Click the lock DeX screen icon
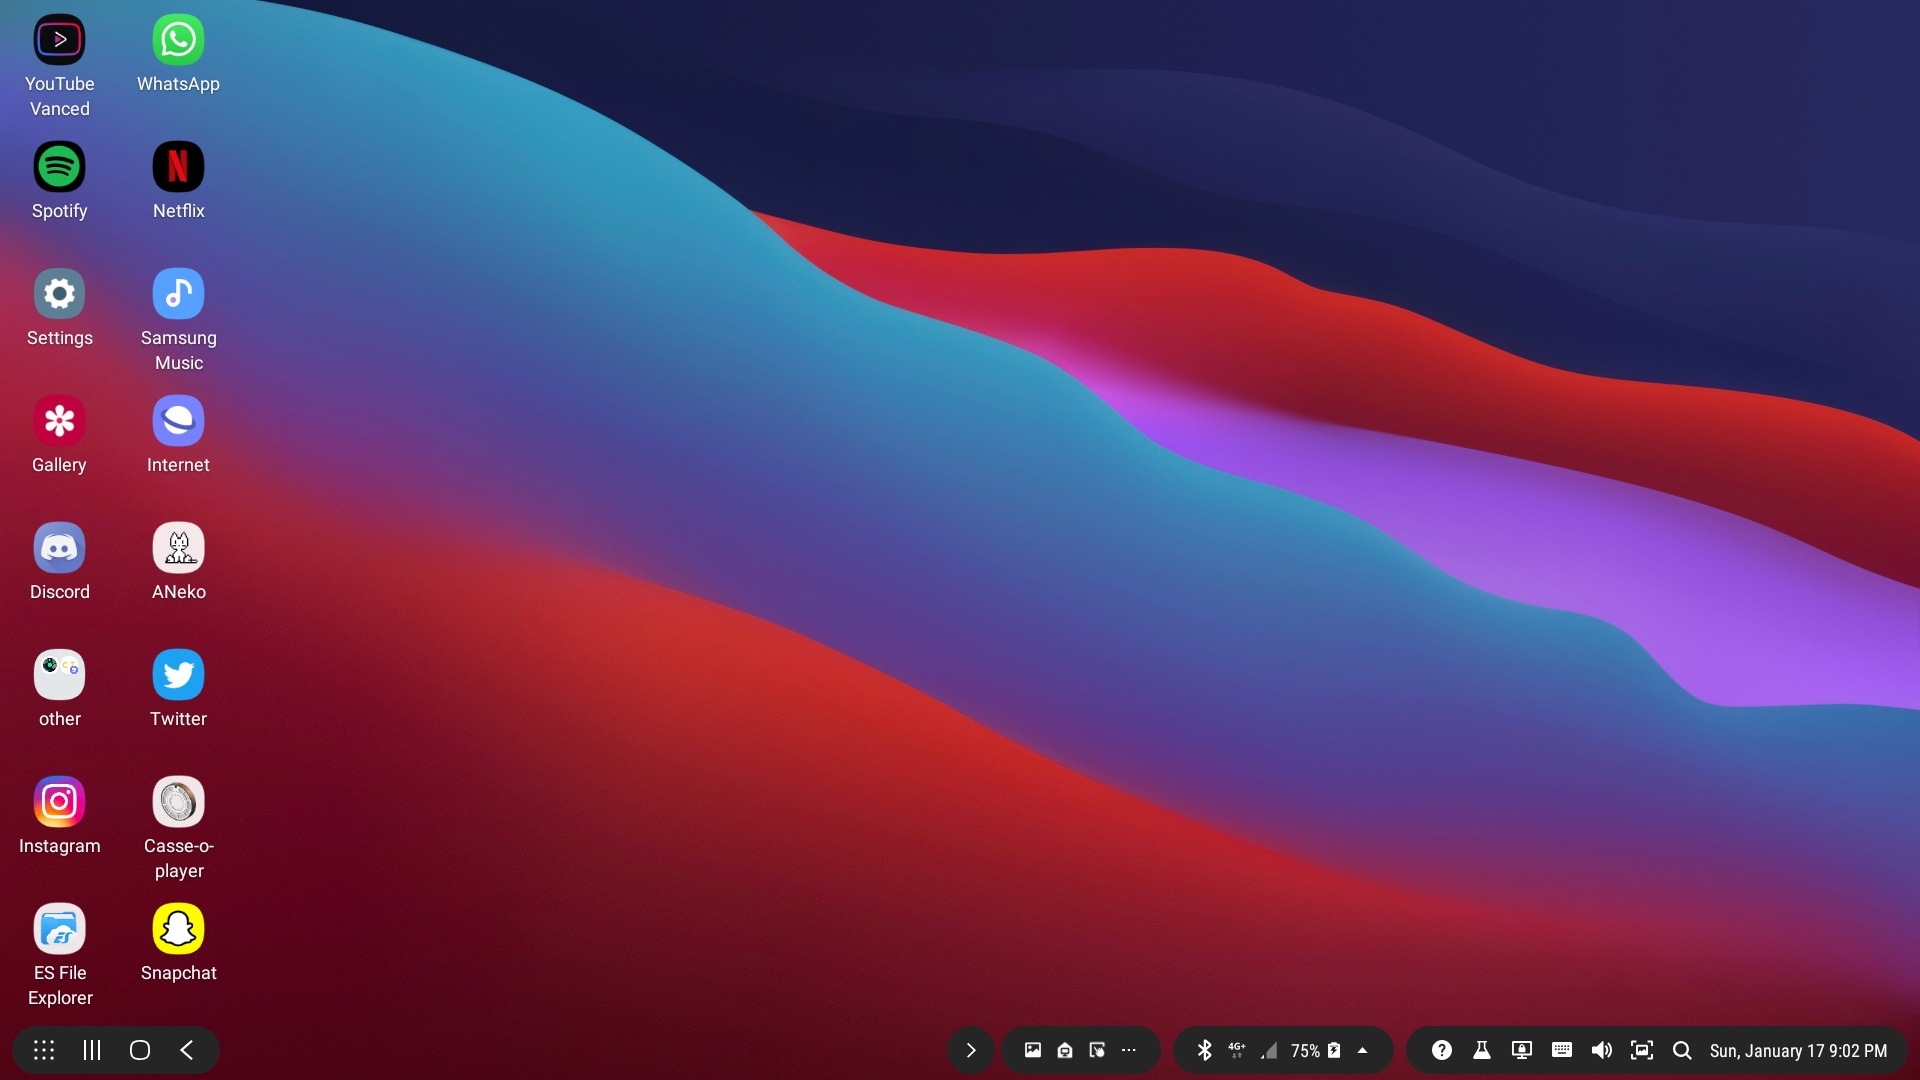 tap(1522, 1050)
